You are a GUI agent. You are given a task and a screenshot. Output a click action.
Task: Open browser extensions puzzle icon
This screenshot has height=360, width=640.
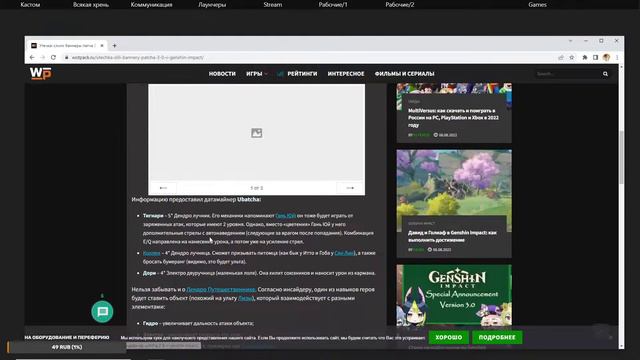point(584,58)
